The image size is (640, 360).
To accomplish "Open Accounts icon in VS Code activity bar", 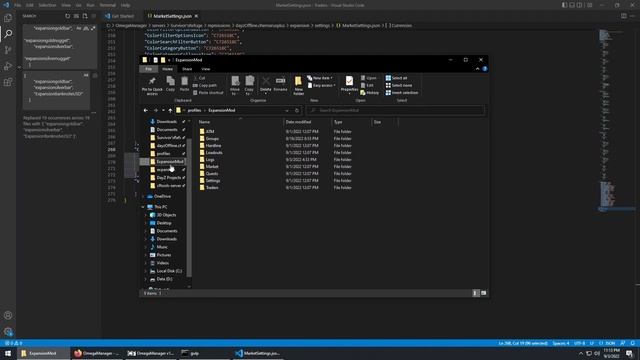I will click(x=8, y=315).
